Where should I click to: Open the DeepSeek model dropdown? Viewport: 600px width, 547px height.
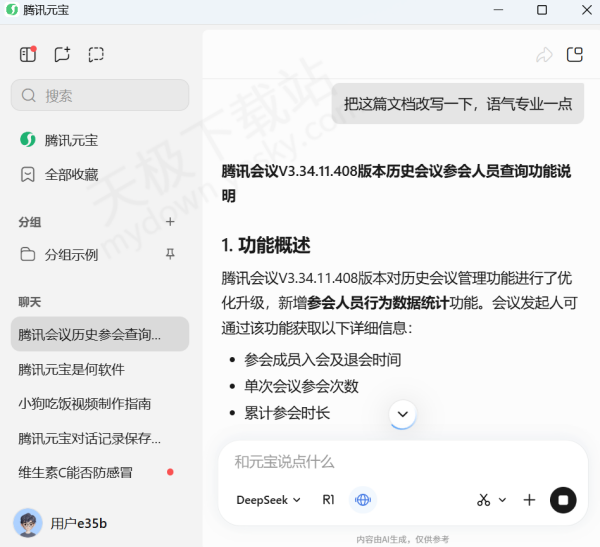(x=268, y=500)
